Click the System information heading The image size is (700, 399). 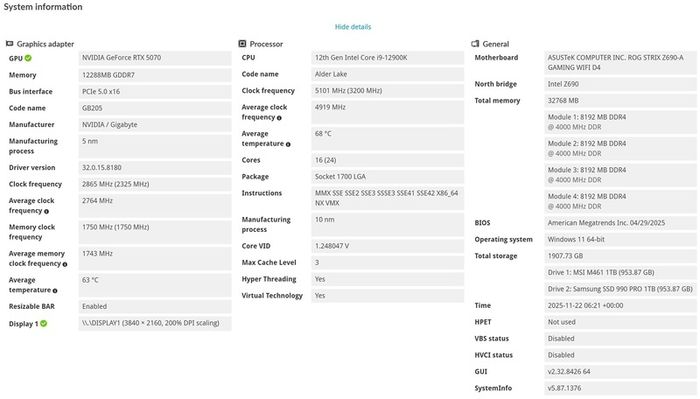pos(43,7)
